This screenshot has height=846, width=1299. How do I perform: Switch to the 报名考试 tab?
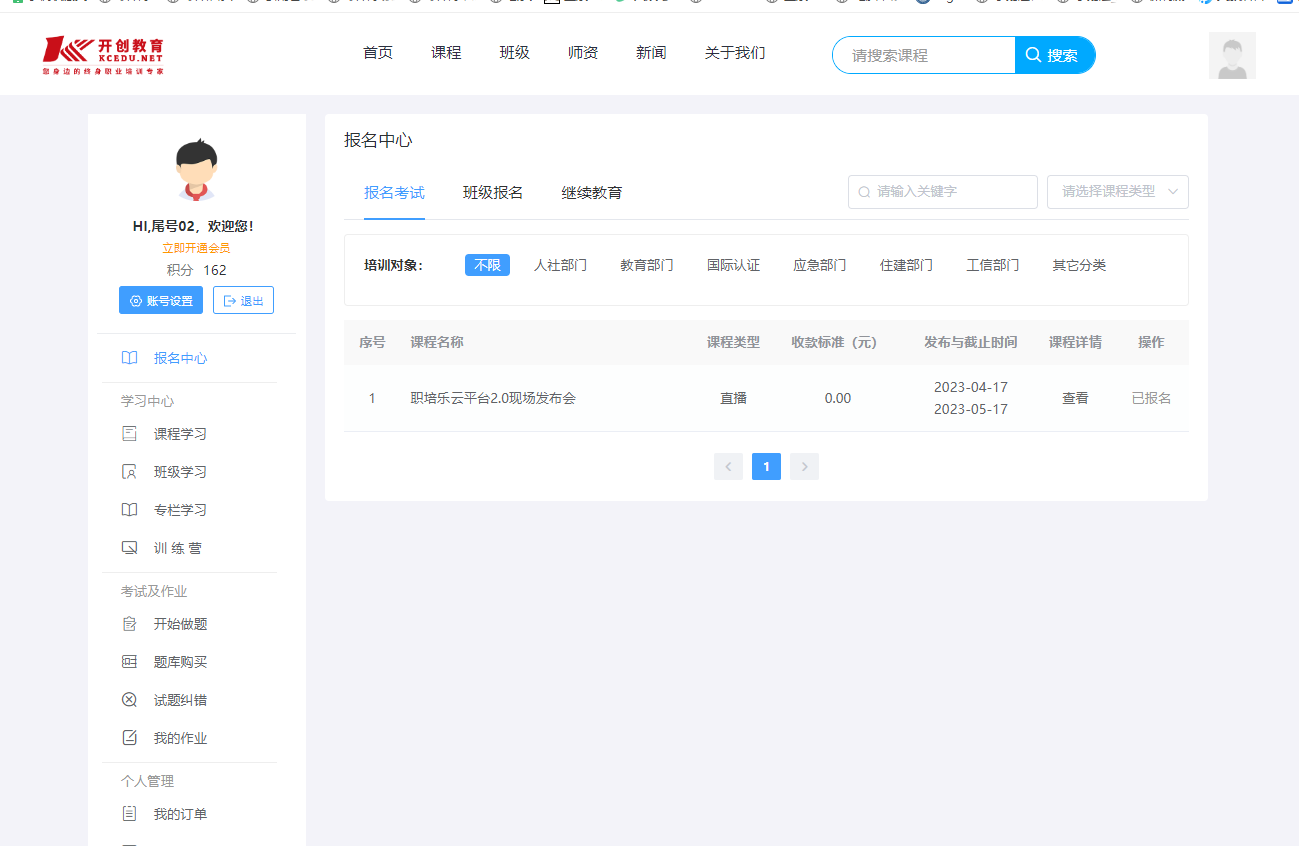(394, 192)
